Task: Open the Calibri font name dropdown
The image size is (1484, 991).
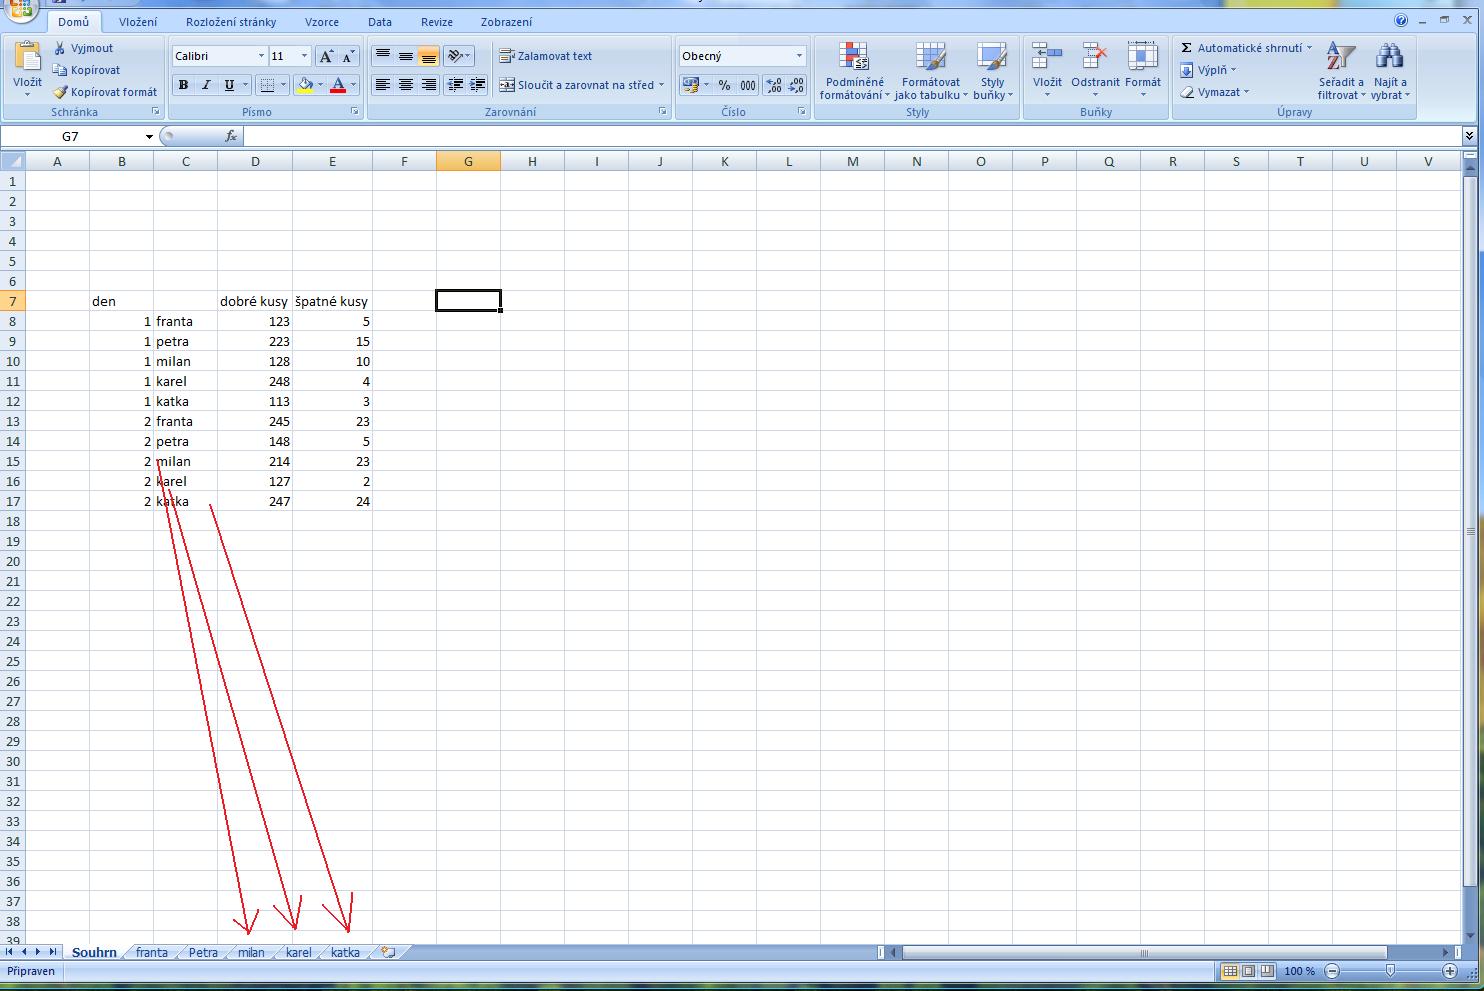Action: 261,56
